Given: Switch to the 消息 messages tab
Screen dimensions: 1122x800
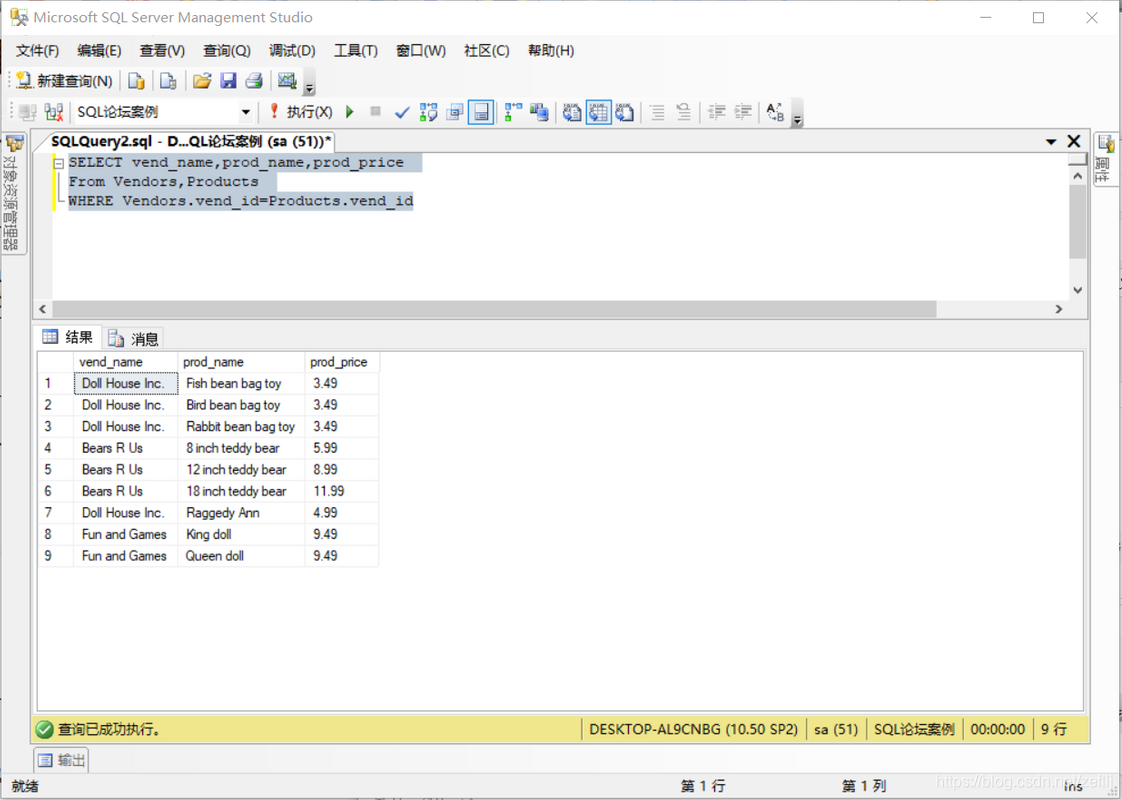Looking at the screenshot, I should click(x=134, y=338).
